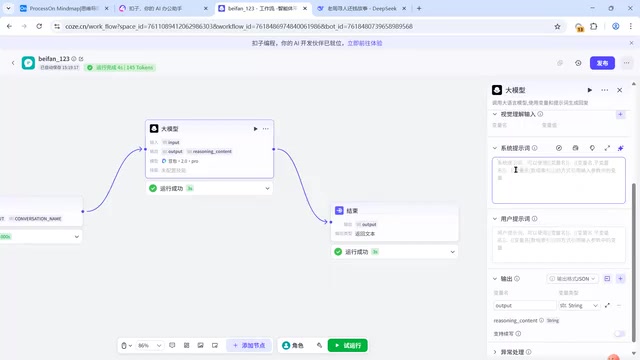Expand the start node run result chevron
640x360 pixels.
pos(77,237)
